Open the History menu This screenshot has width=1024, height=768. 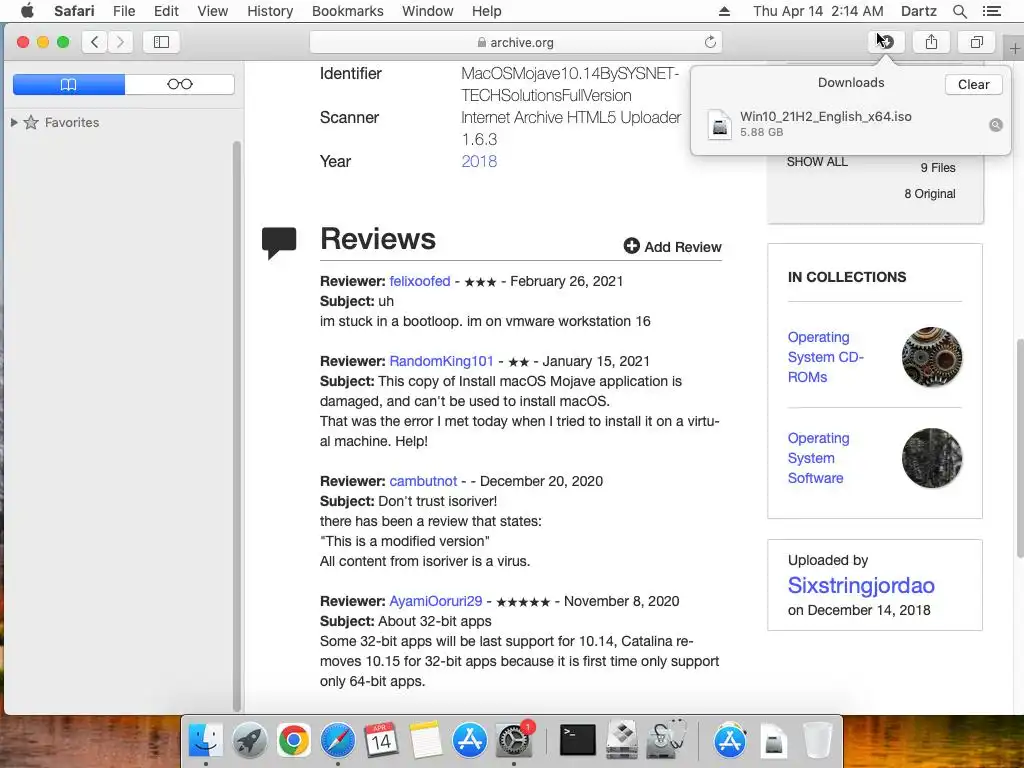pyautogui.click(x=270, y=11)
